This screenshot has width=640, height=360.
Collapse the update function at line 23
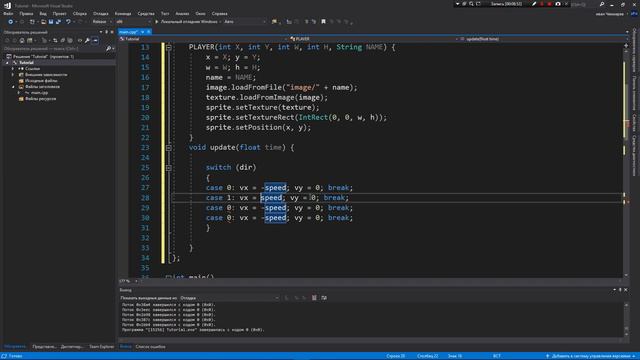coord(169,148)
